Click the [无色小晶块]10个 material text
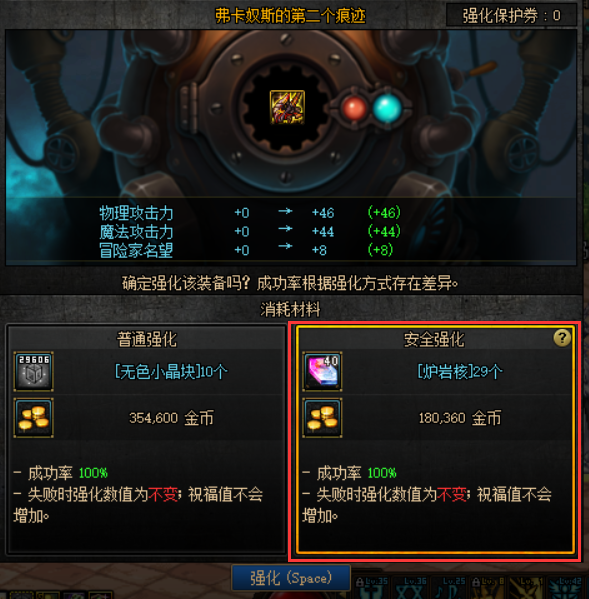The width and height of the screenshot is (589, 599). pos(171,371)
